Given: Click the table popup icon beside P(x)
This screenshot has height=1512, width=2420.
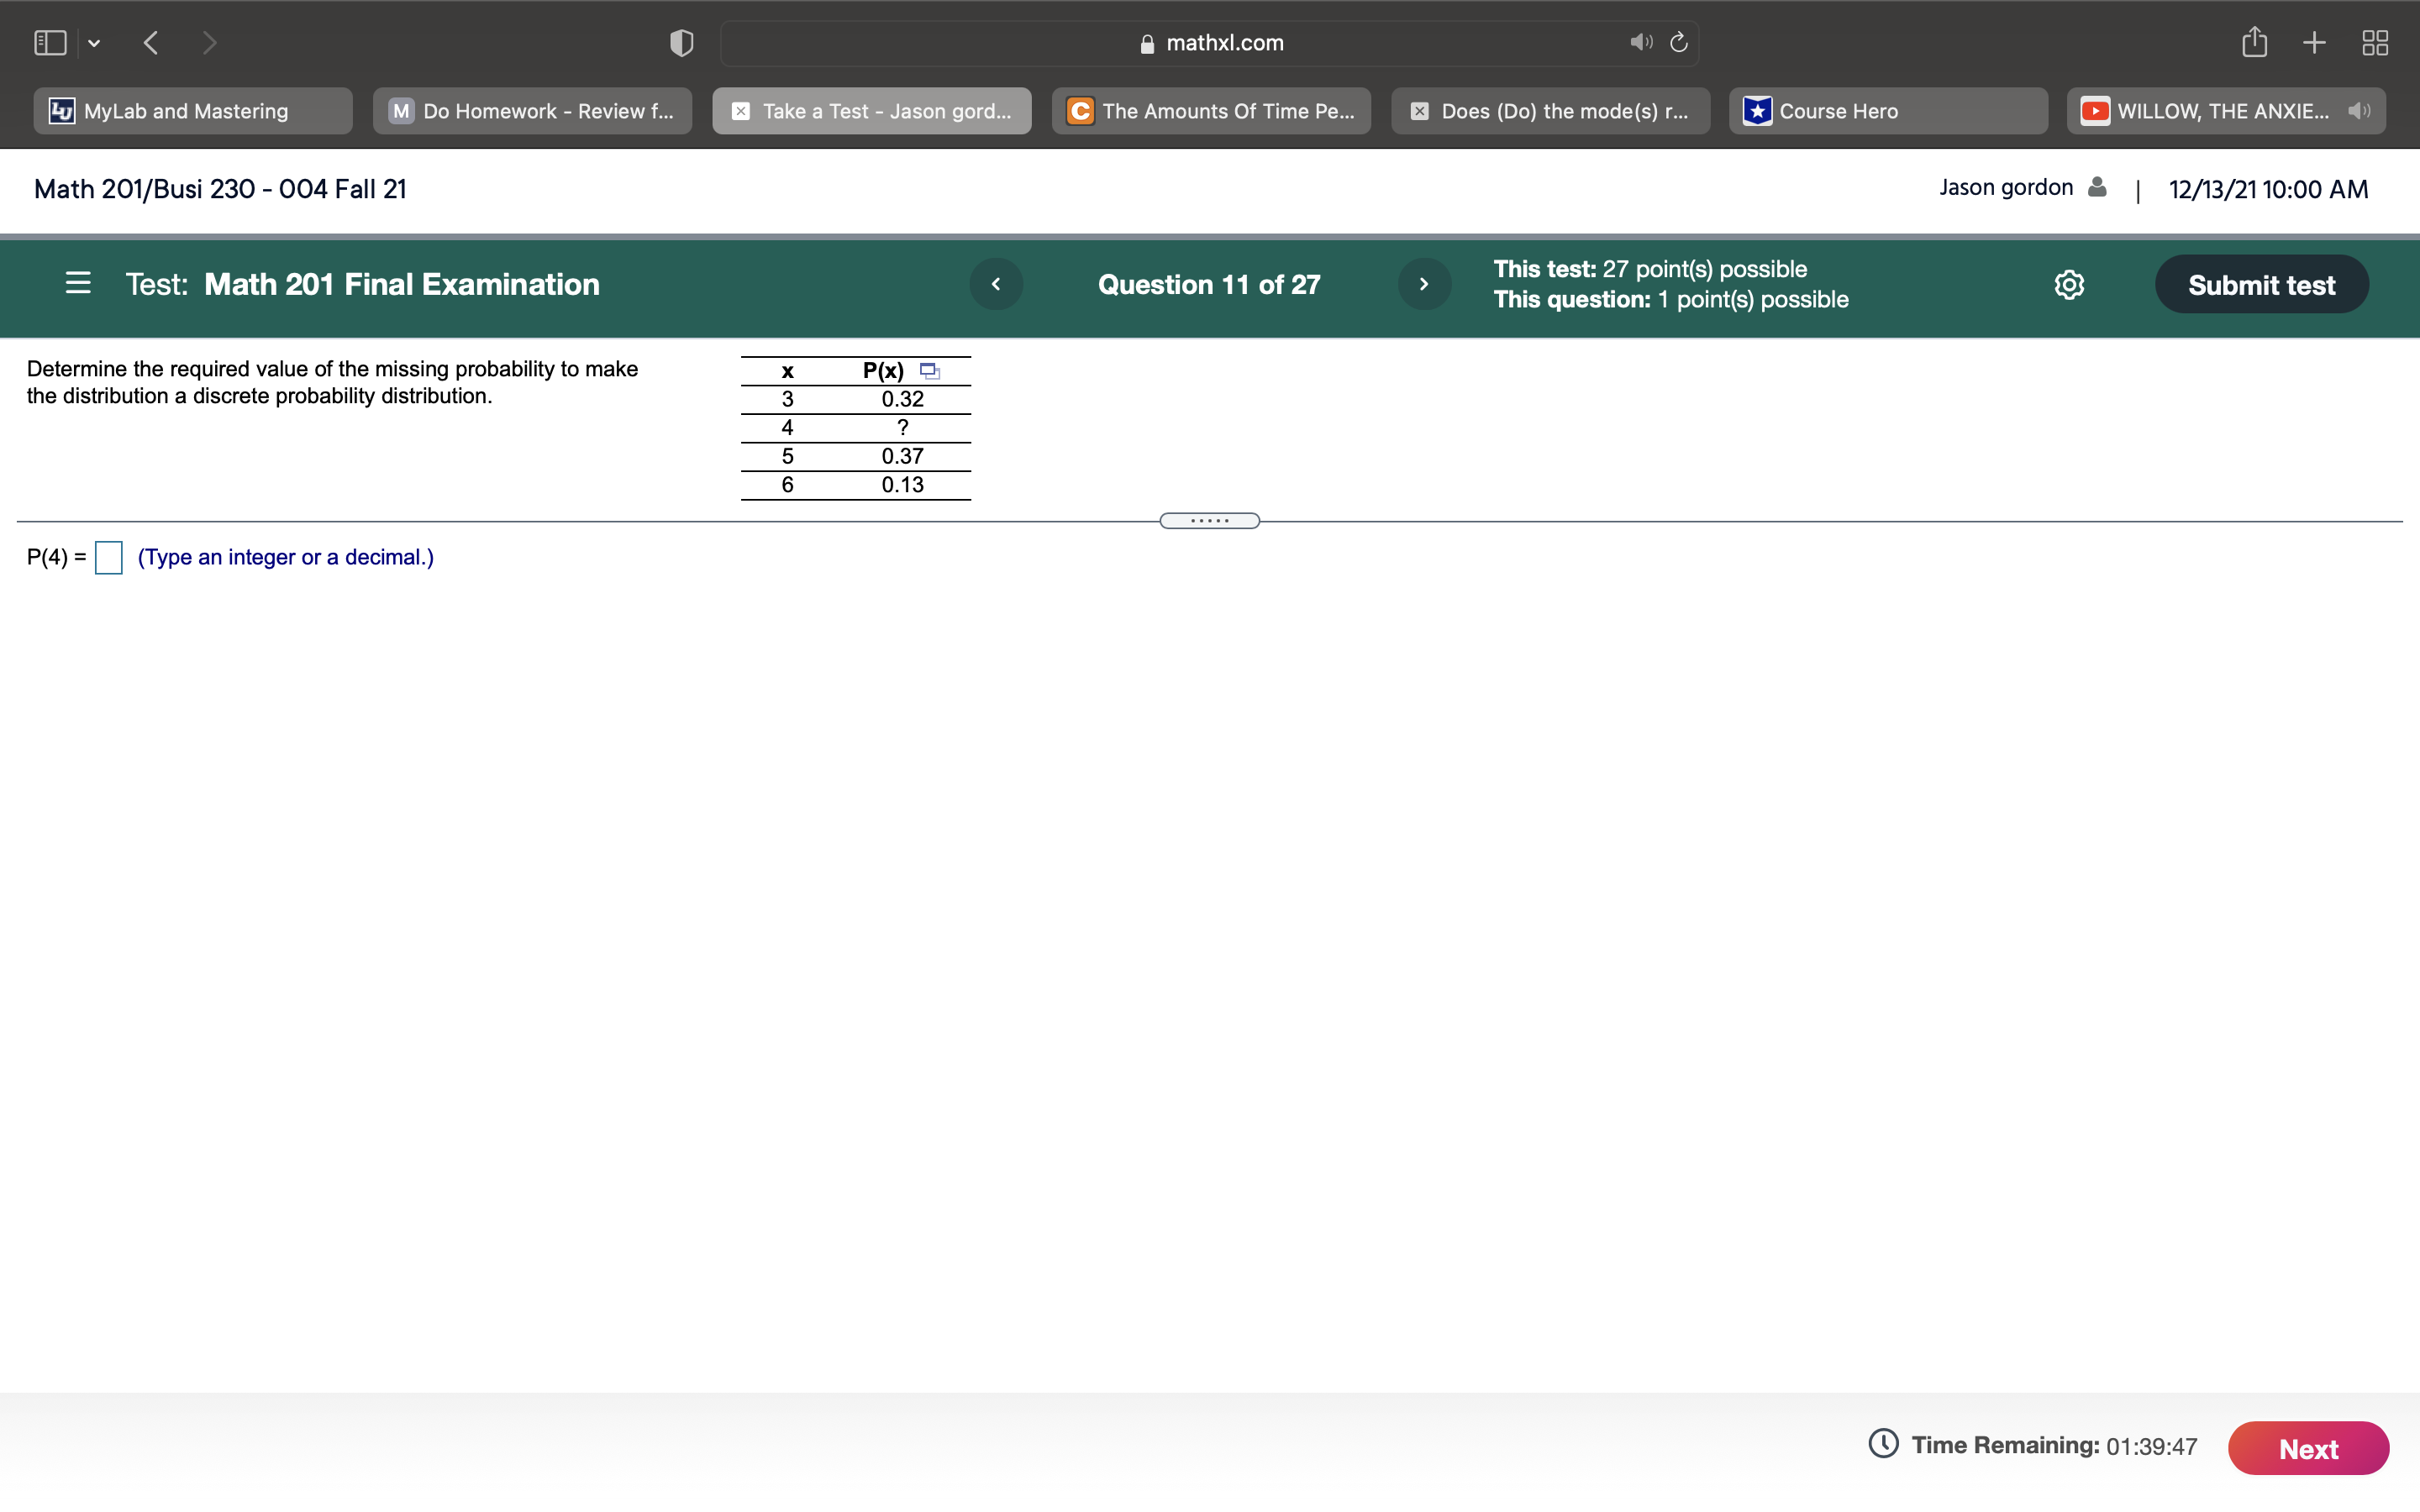Looking at the screenshot, I should point(929,371).
